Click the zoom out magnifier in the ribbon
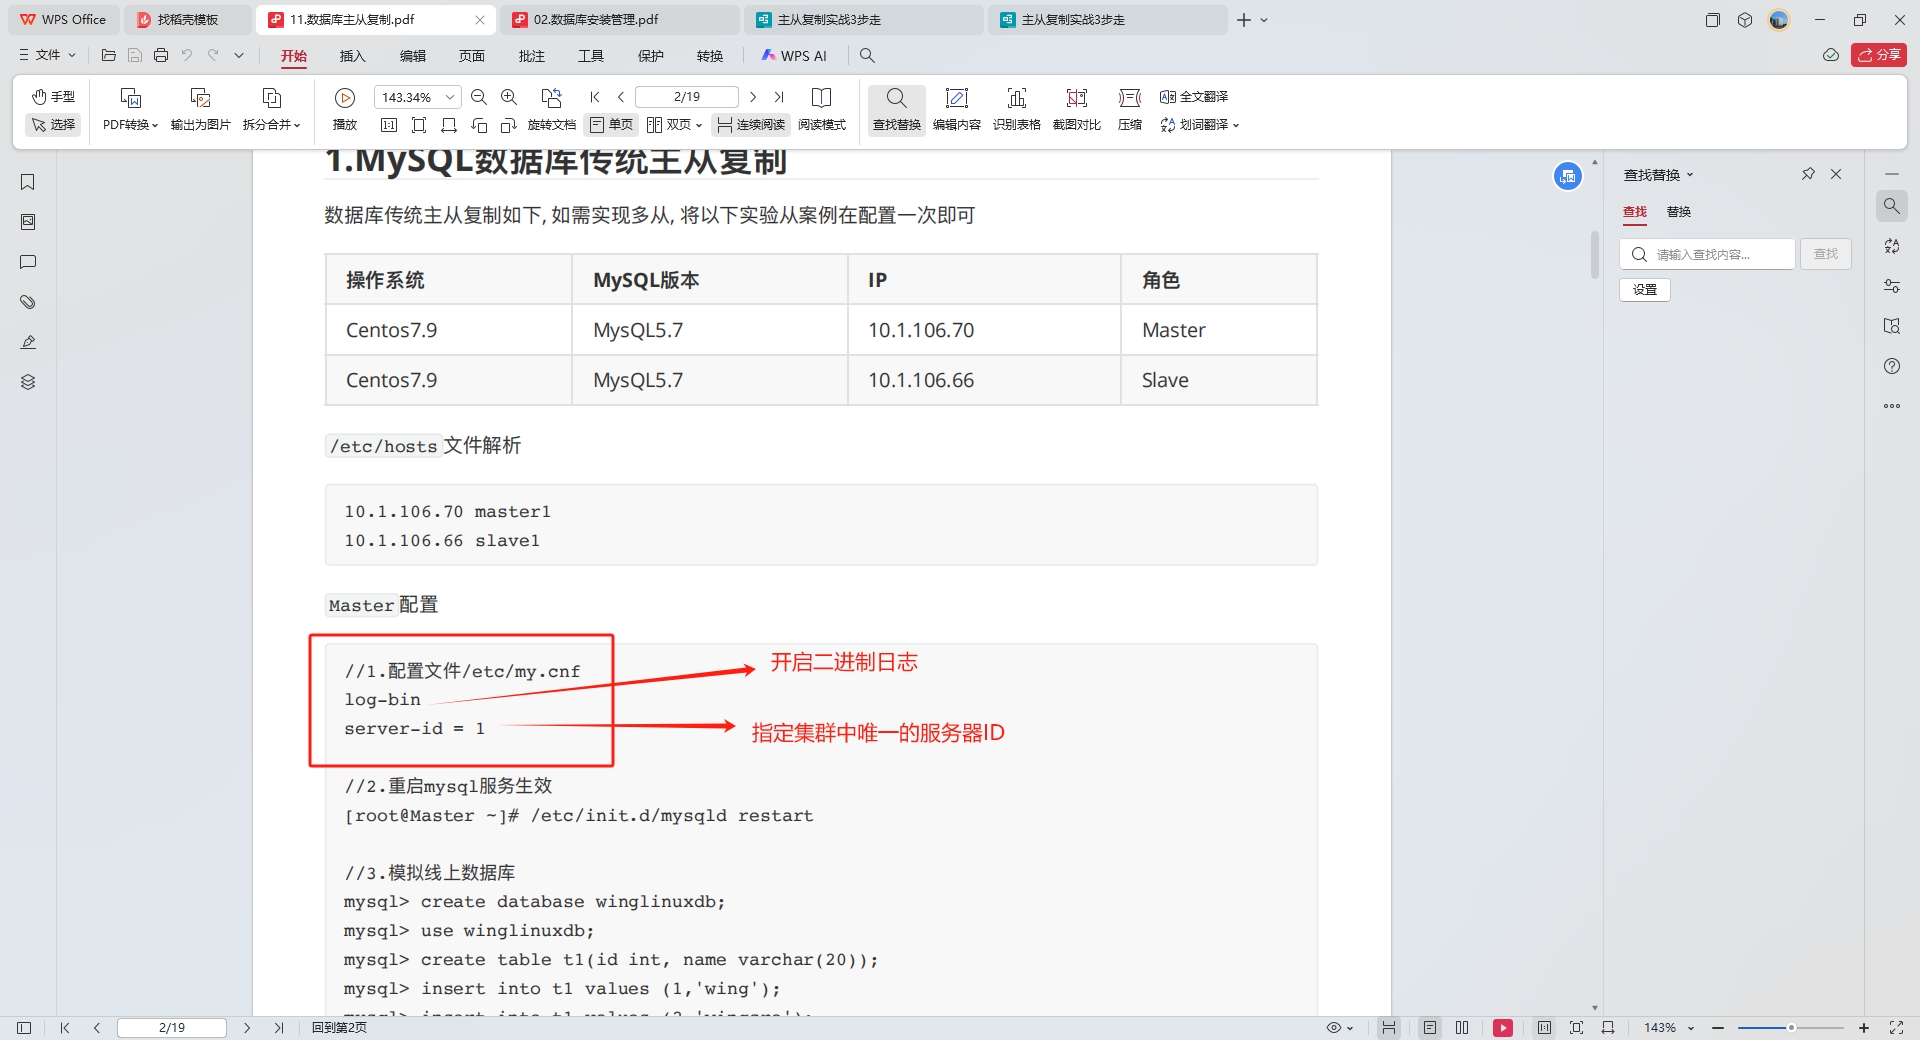 pos(479,97)
